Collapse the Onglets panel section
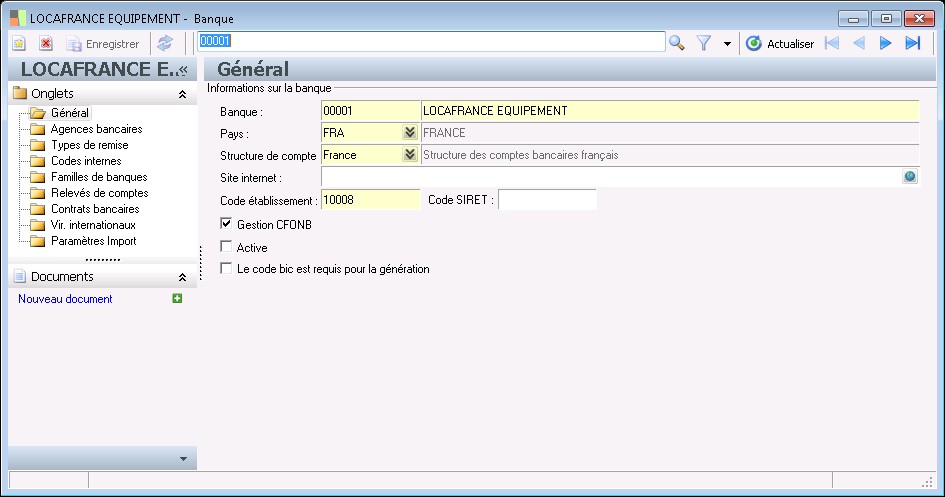The height and width of the screenshot is (497, 945). [x=182, y=94]
